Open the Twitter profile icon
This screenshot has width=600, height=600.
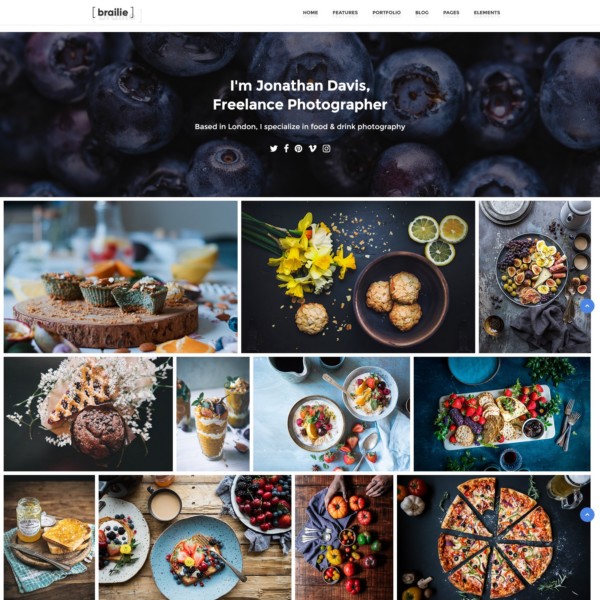pyautogui.click(x=274, y=148)
